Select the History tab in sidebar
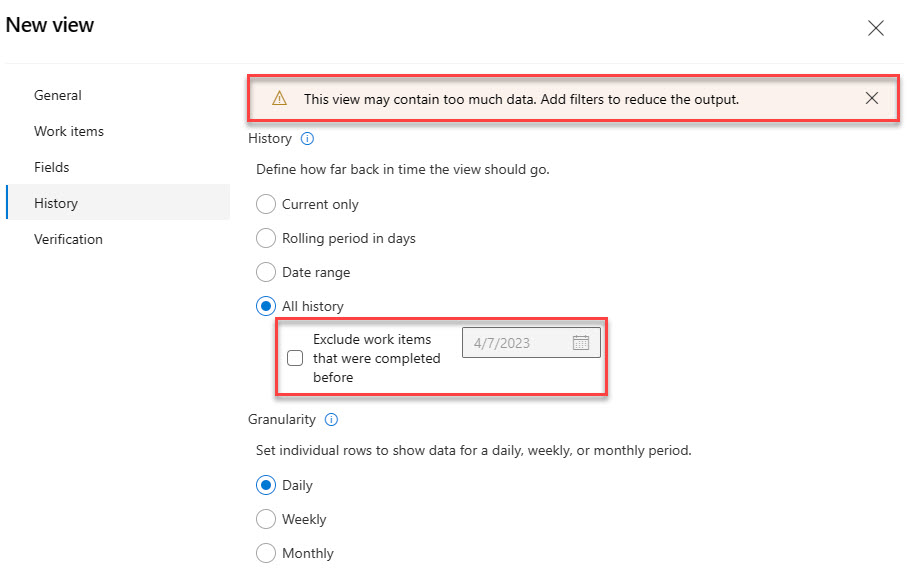The width and height of the screenshot is (910, 580). 56,203
